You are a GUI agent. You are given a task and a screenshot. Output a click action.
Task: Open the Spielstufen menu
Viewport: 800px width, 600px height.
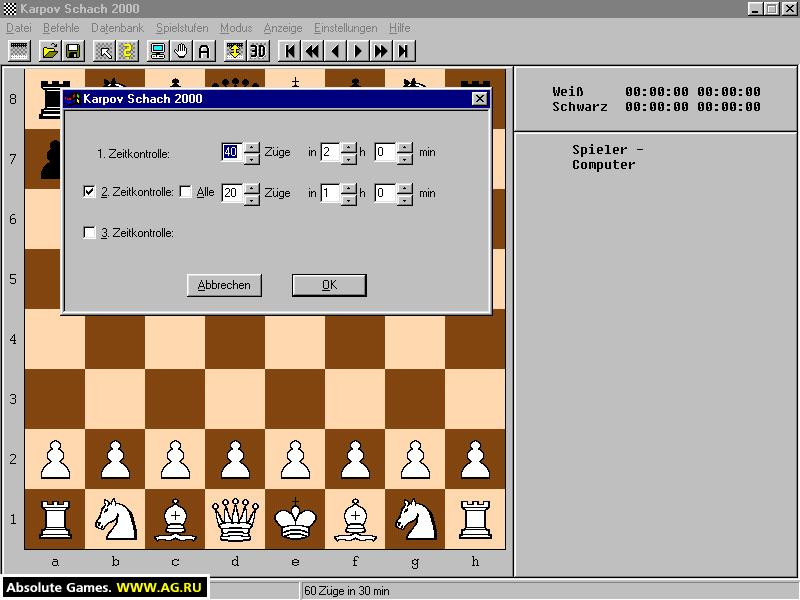click(182, 28)
